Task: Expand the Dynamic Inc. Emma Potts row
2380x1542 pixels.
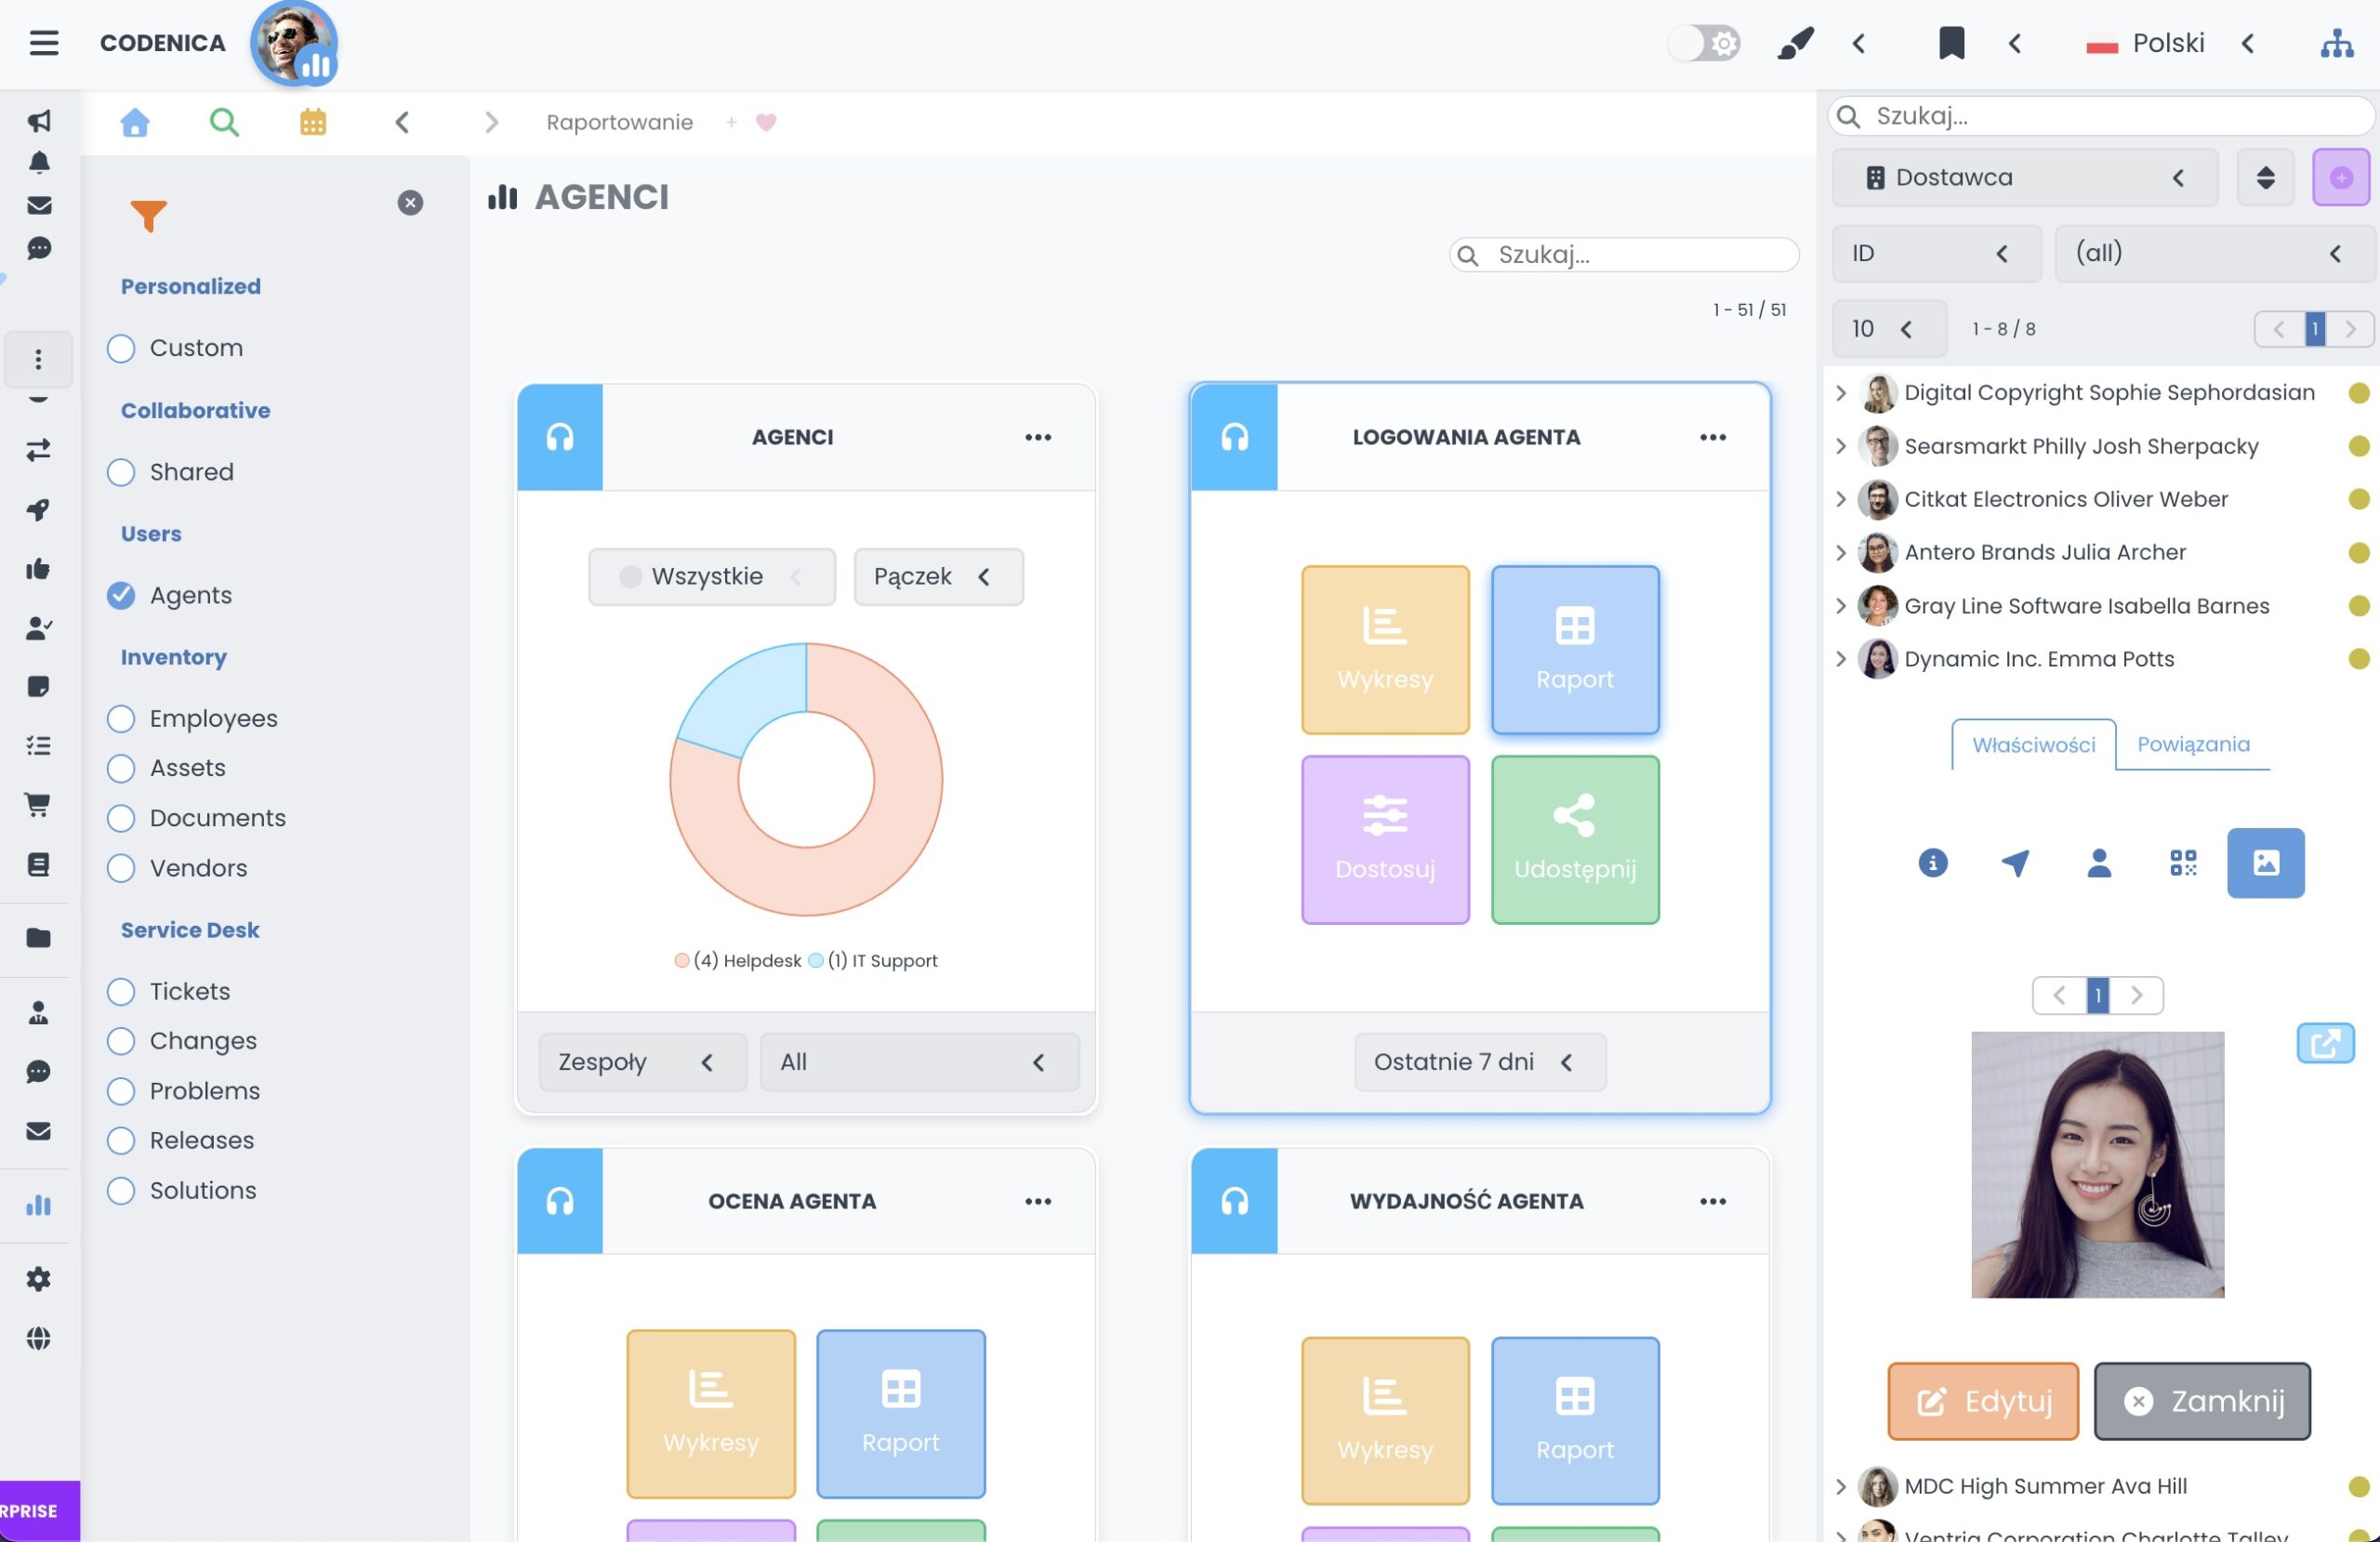Action: point(1840,658)
